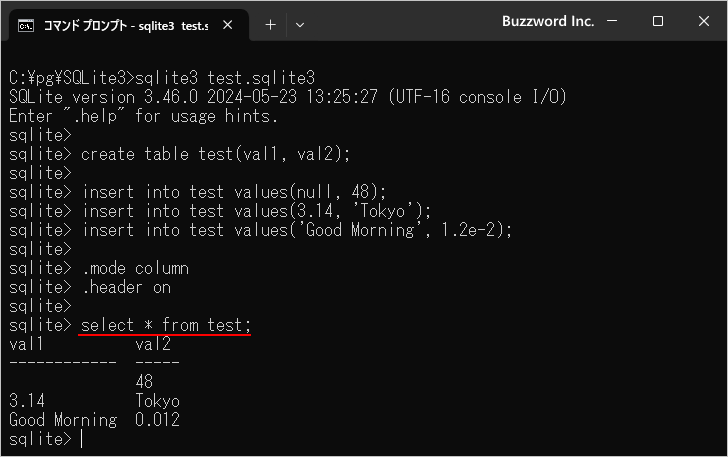Click the Buzzword Inc. title bar text
This screenshot has height=457, width=728.
548,21
